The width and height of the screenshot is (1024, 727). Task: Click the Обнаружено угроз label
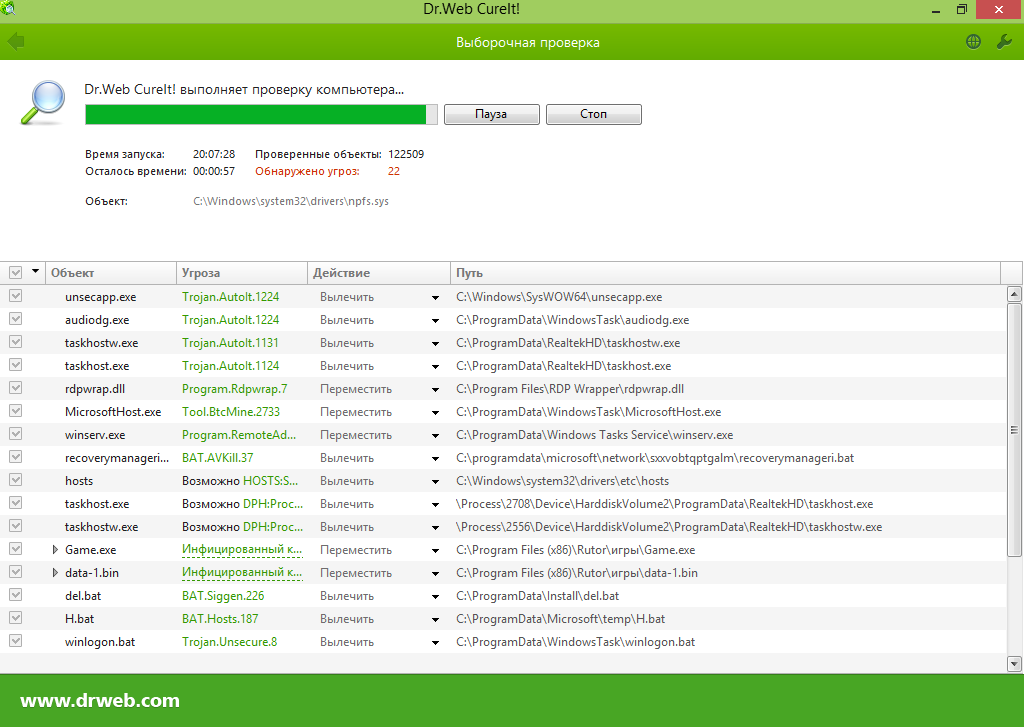click(x=307, y=171)
